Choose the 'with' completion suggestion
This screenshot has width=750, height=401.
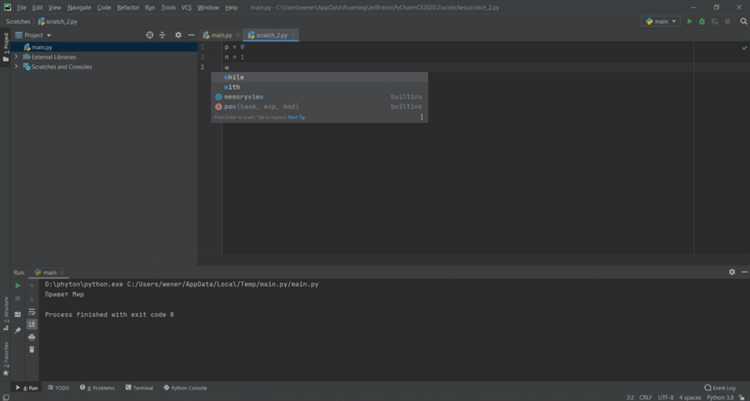[x=319, y=87]
